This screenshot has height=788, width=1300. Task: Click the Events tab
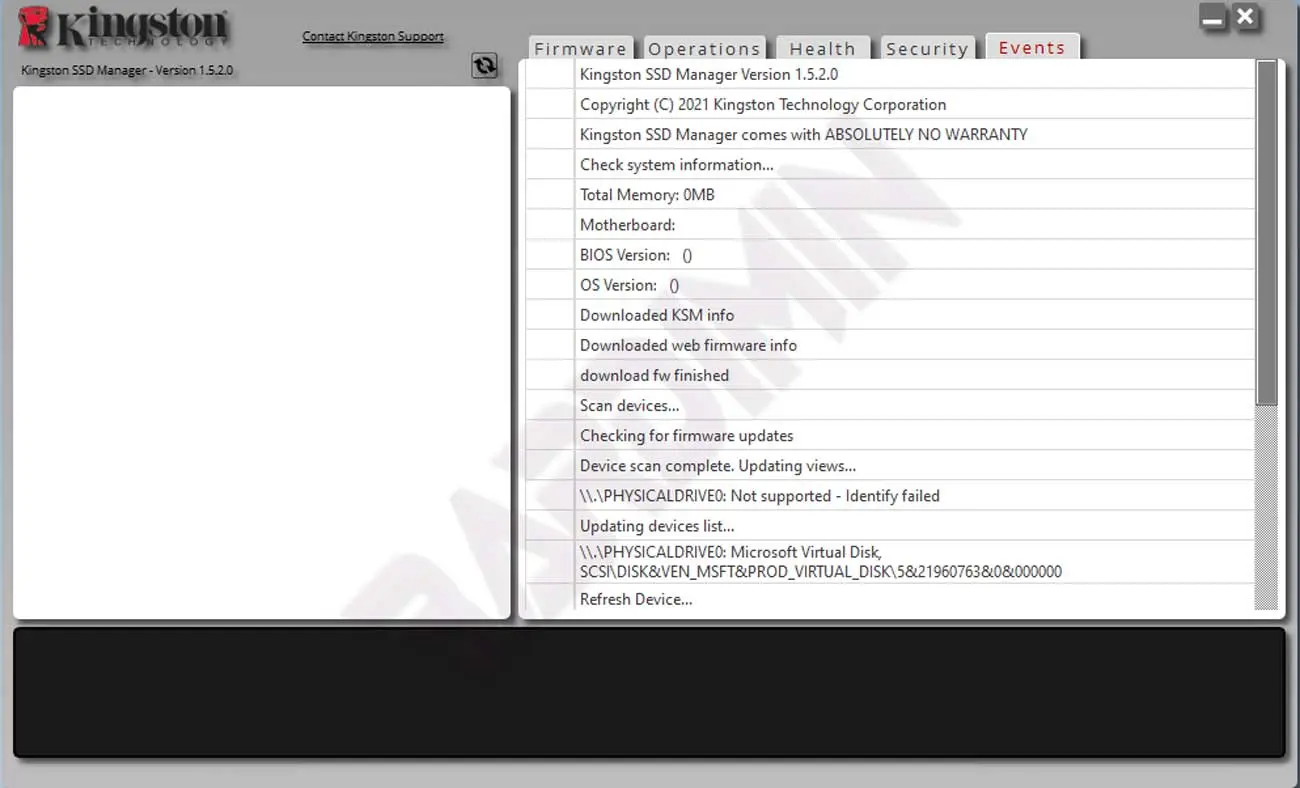coord(1032,48)
